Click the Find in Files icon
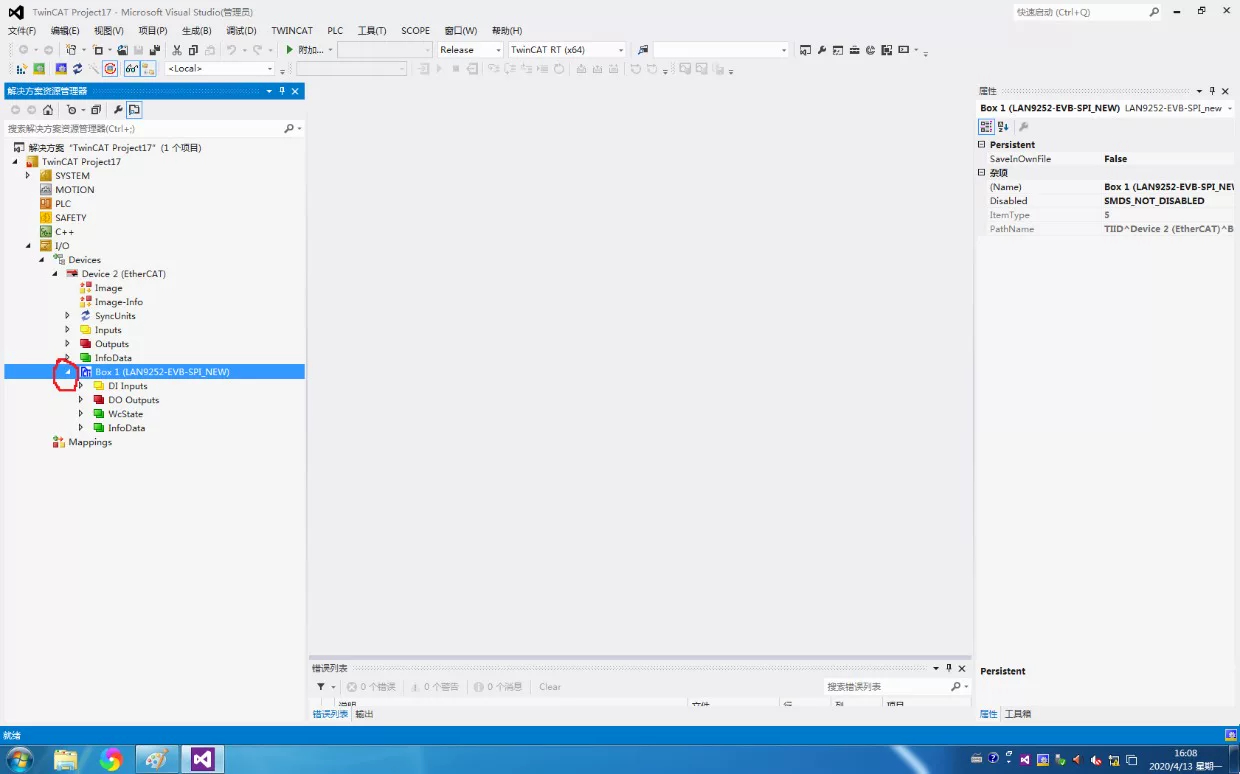The width and height of the screenshot is (1240, 774). click(x=643, y=50)
